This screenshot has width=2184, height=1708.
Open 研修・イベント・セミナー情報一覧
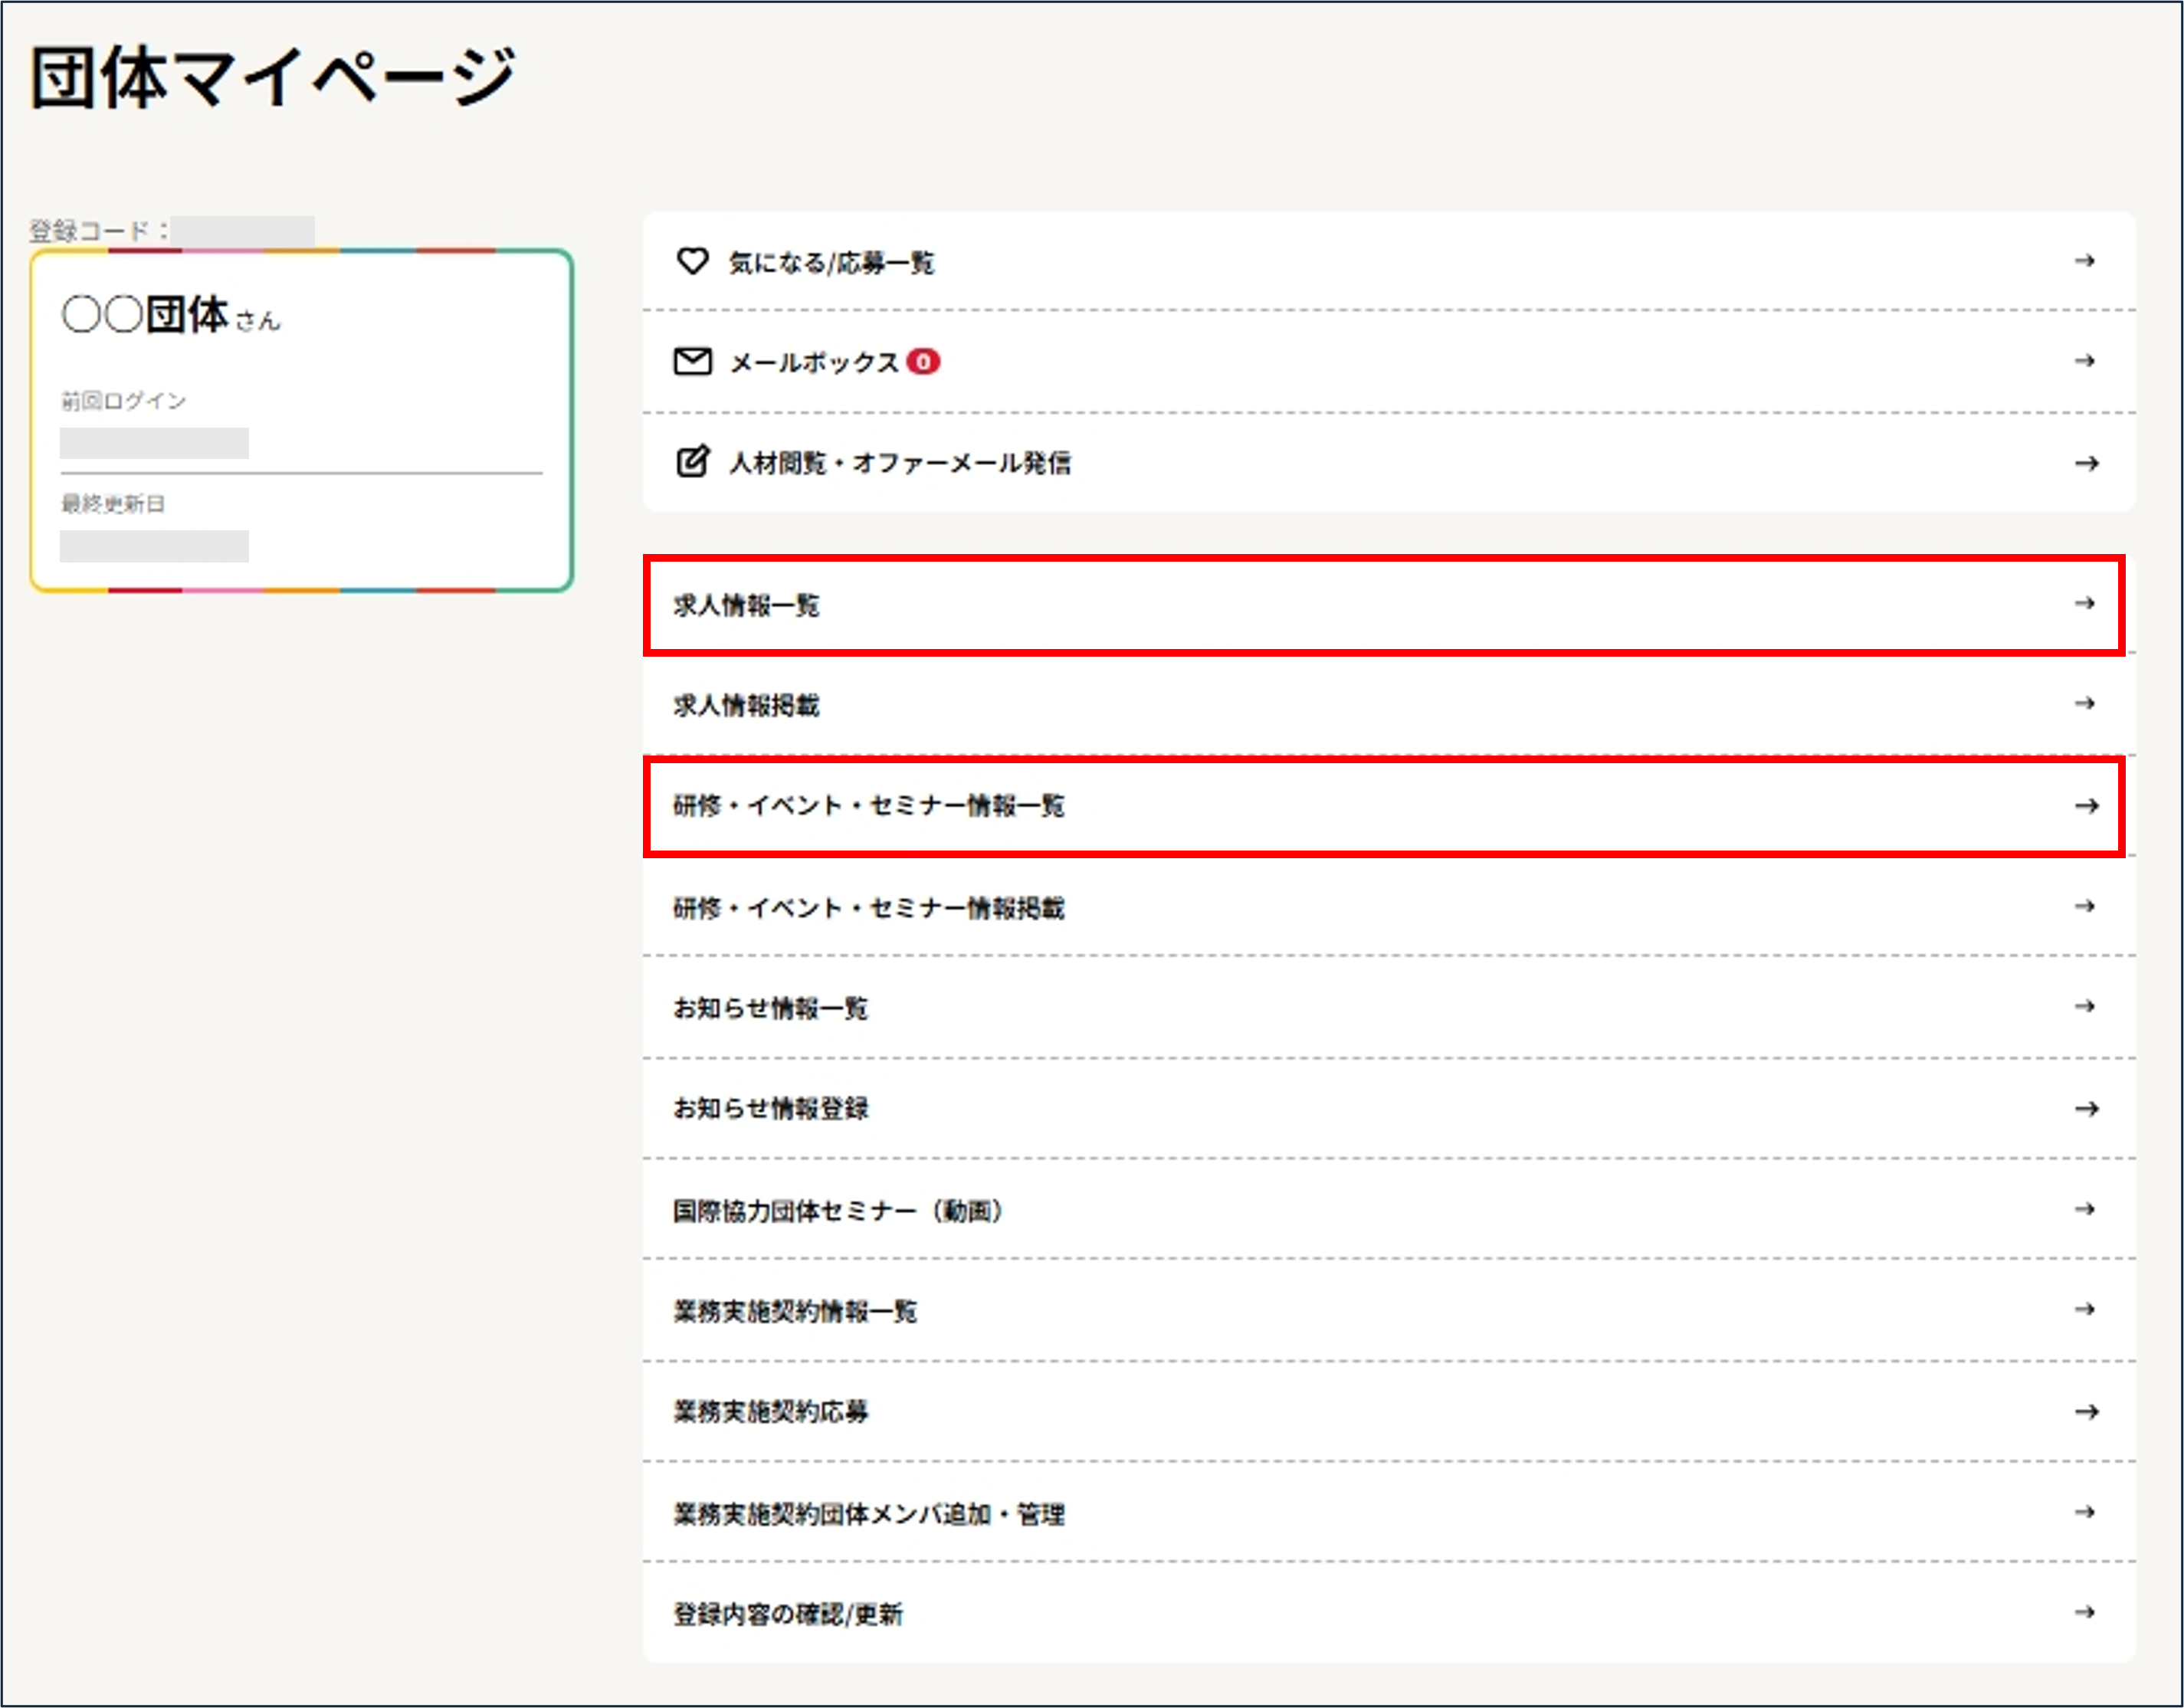pyautogui.click(x=868, y=806)
